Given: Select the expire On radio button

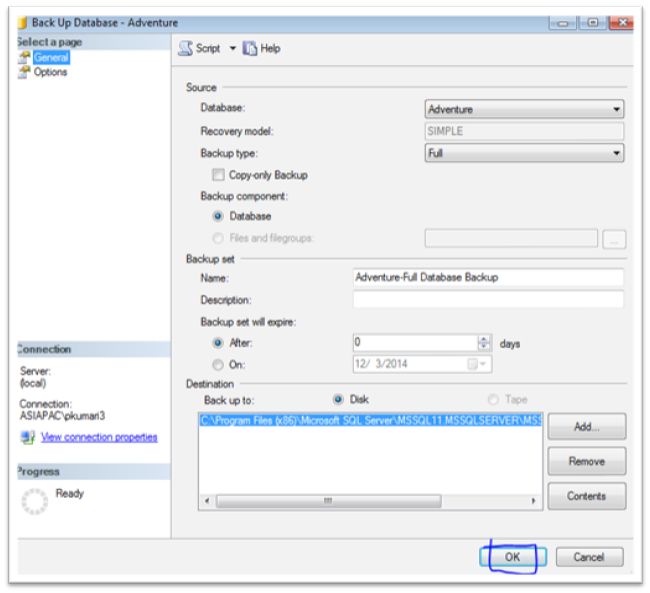Looking at the screenshot, I should coord(218,365).
